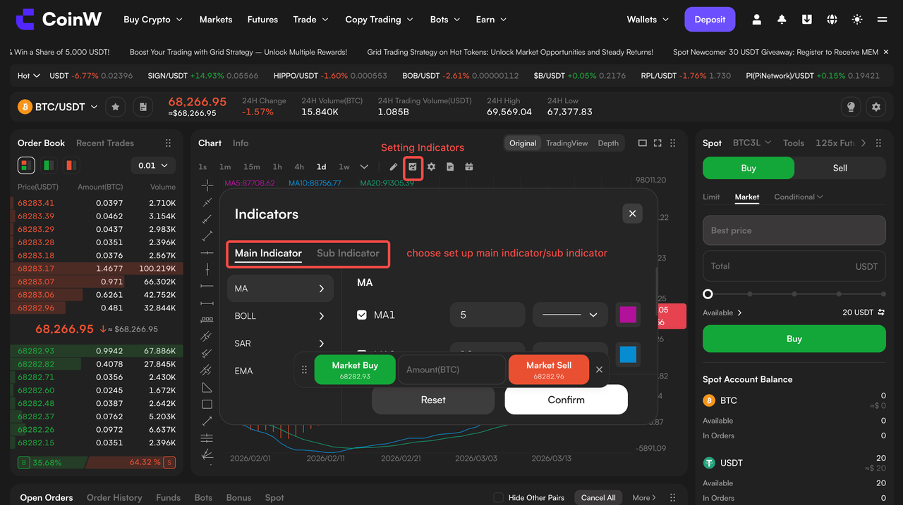Select the Limit order tab

711,197
